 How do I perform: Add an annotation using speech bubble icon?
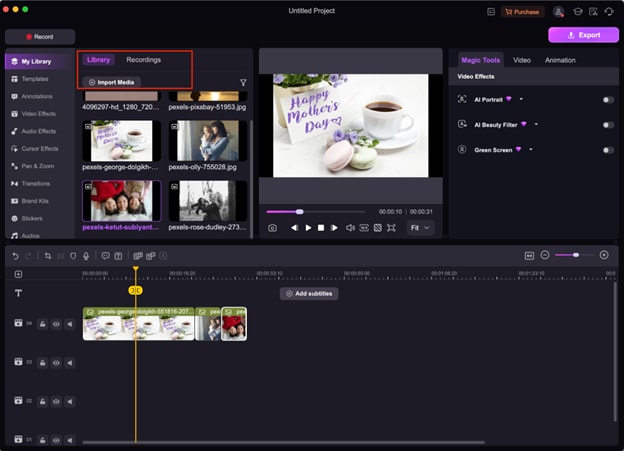(x=105, y=256)
